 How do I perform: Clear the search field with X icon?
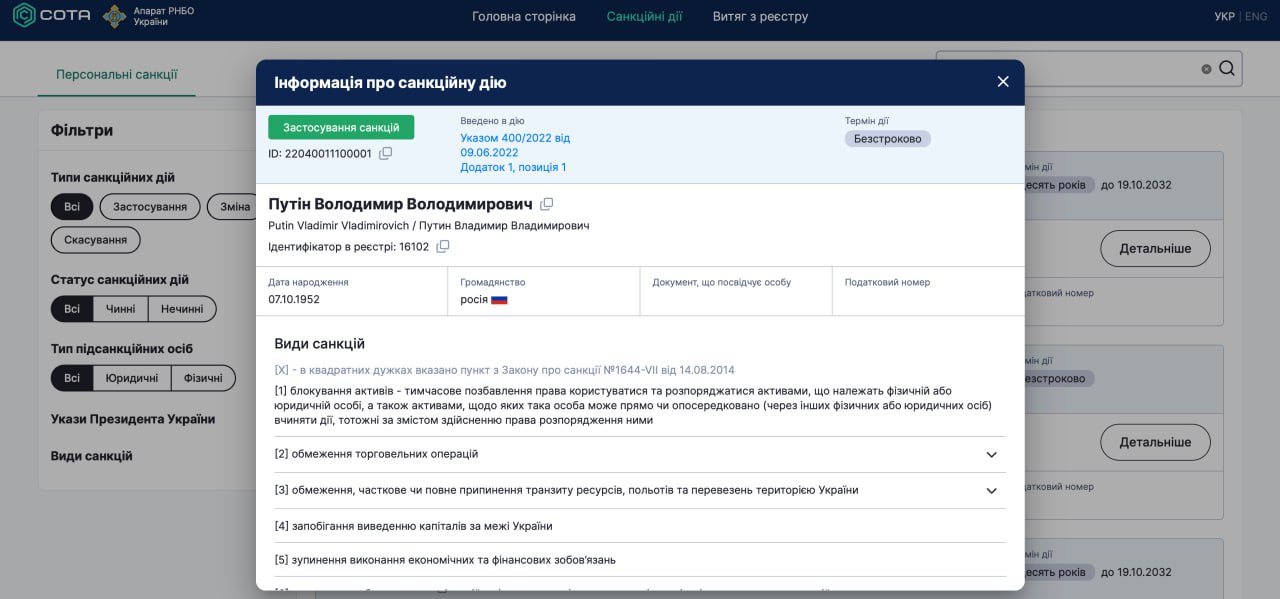(1206, 69)
